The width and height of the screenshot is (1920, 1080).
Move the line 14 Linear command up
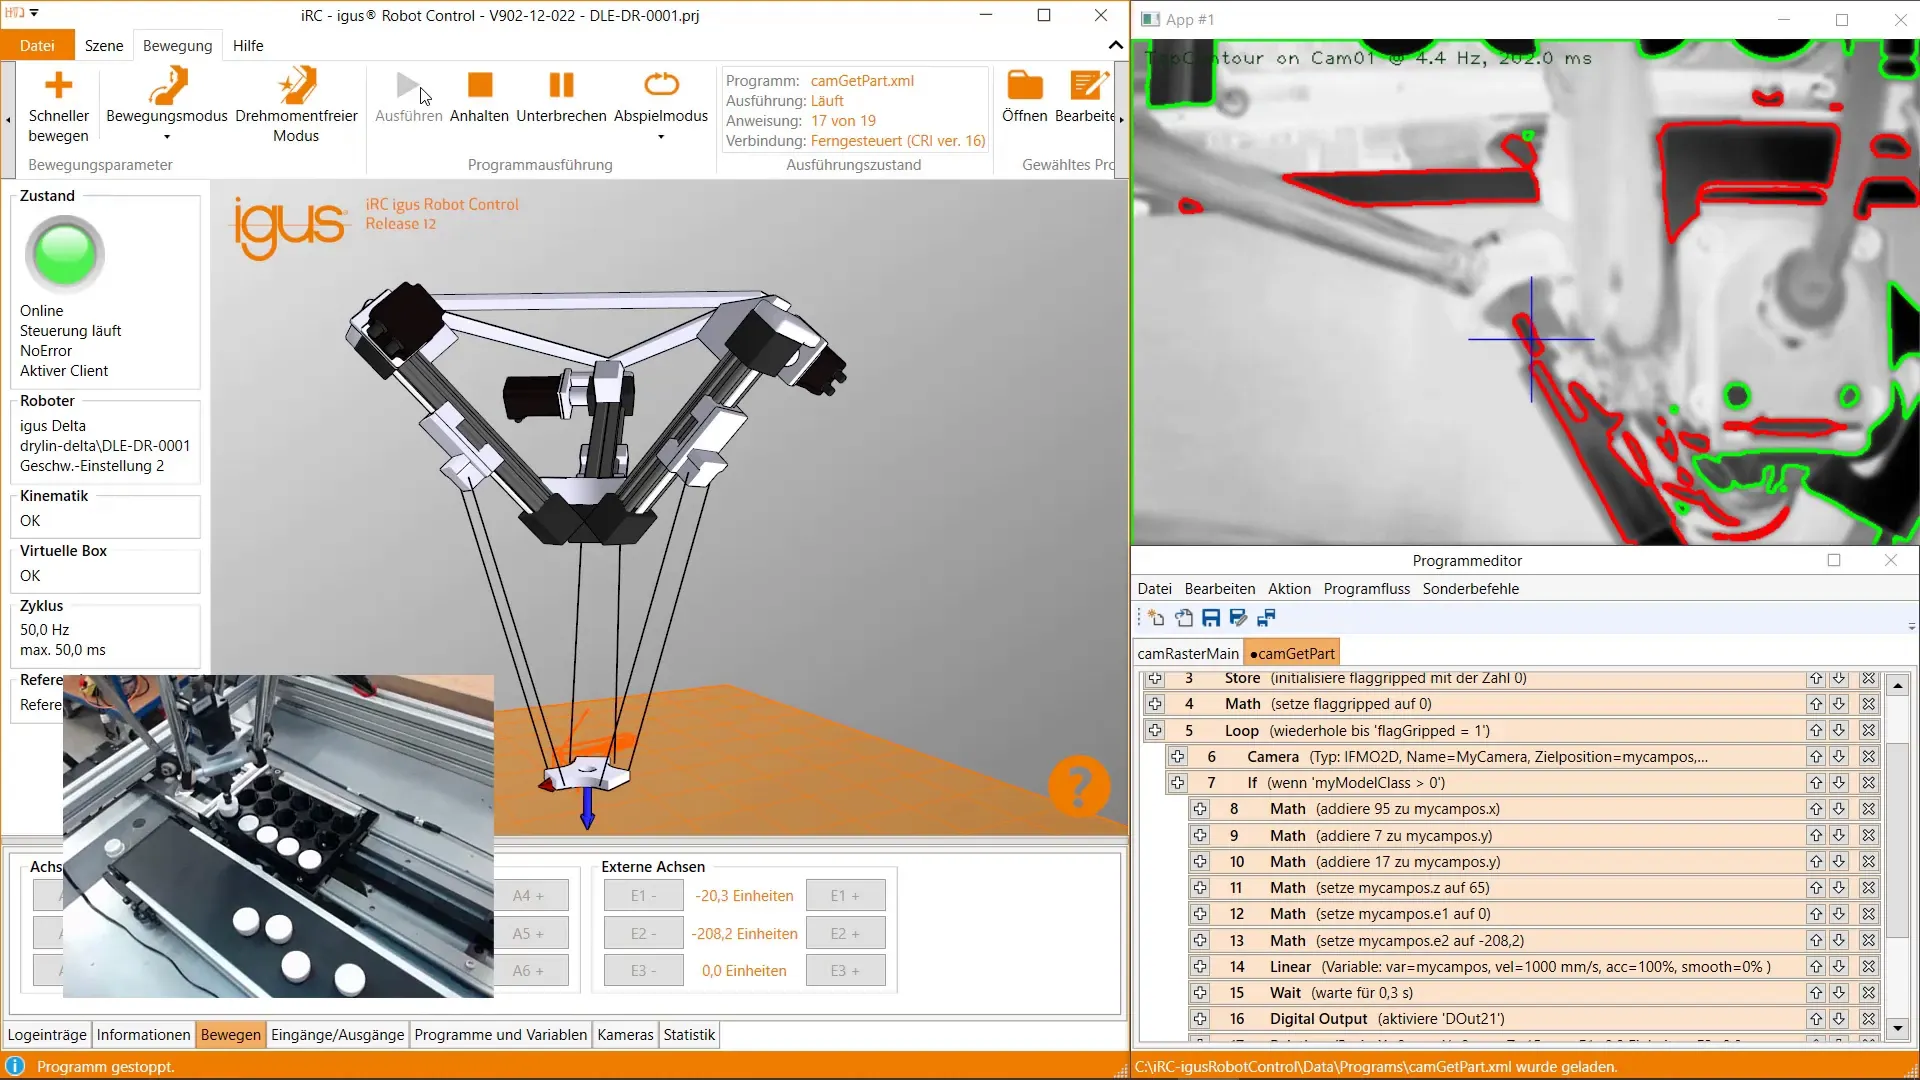[1816, 967]
